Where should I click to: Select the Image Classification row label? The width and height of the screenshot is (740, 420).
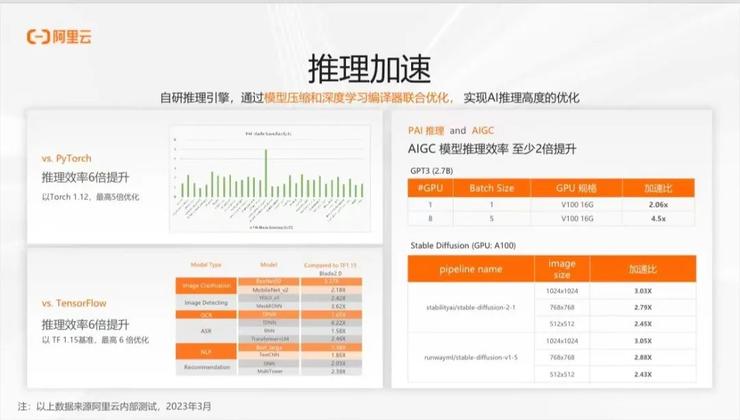(205, 286)
